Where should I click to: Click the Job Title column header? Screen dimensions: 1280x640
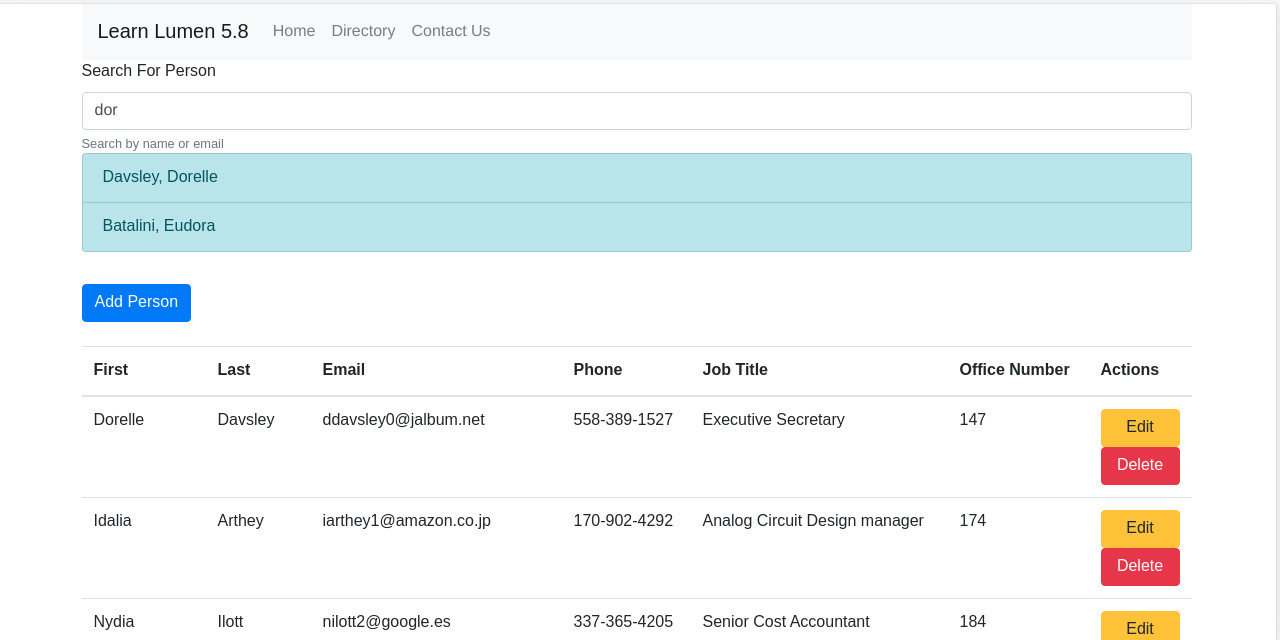[734, 370]
